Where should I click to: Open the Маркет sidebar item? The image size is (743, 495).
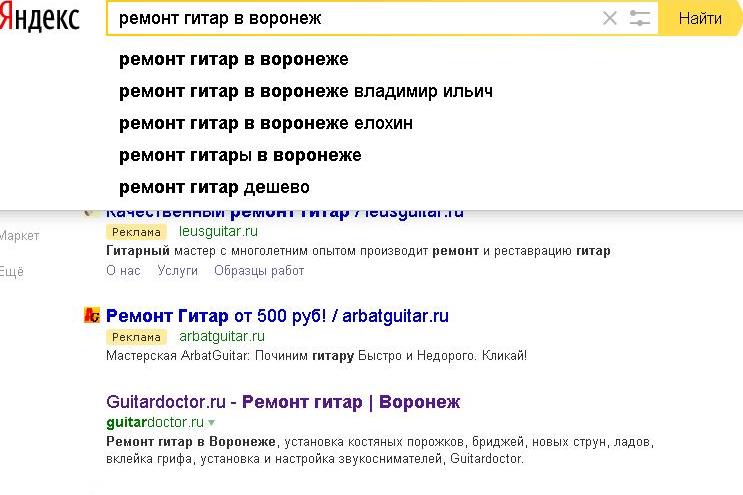click(19, 235)
